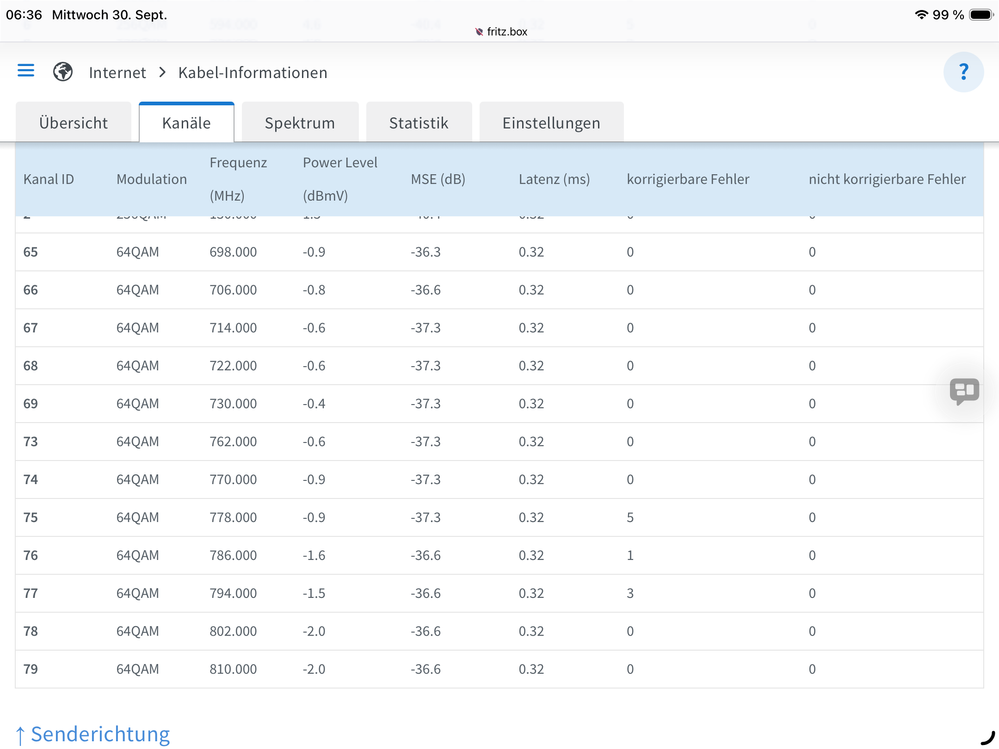Viewport: 999px width, 749px height.
Task: Click the MSE (dB) column header
Action: [x=438, y=179]
